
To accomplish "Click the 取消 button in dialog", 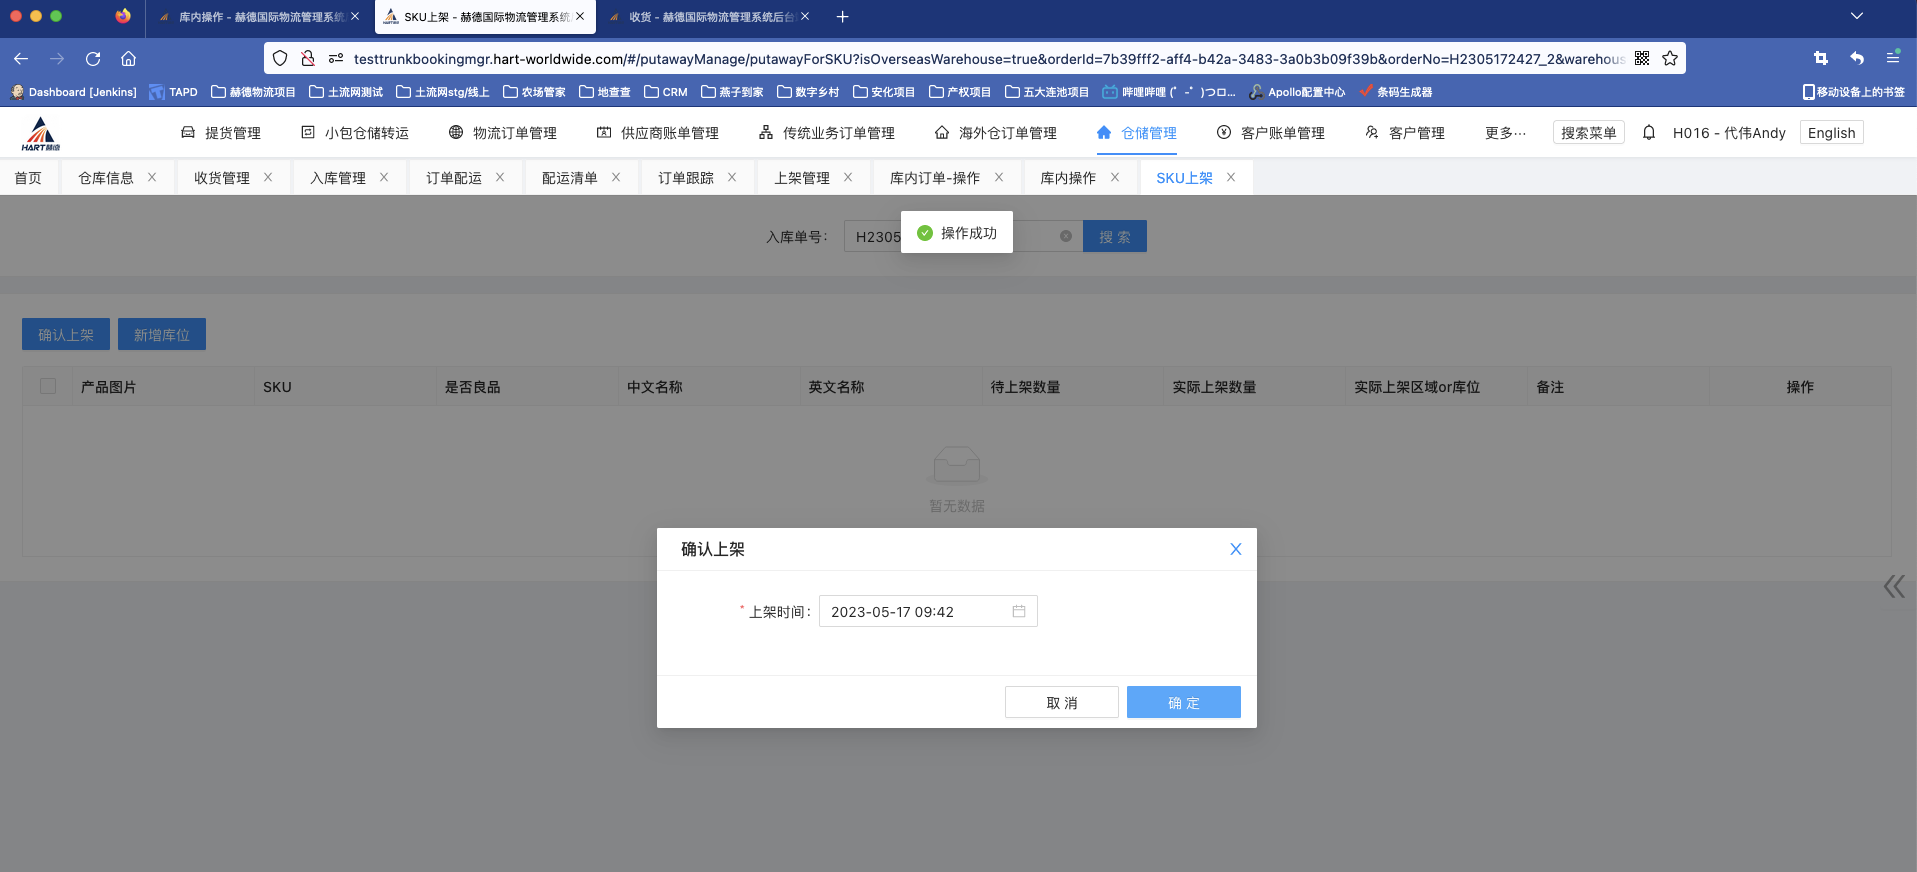I will point(1061,703).
